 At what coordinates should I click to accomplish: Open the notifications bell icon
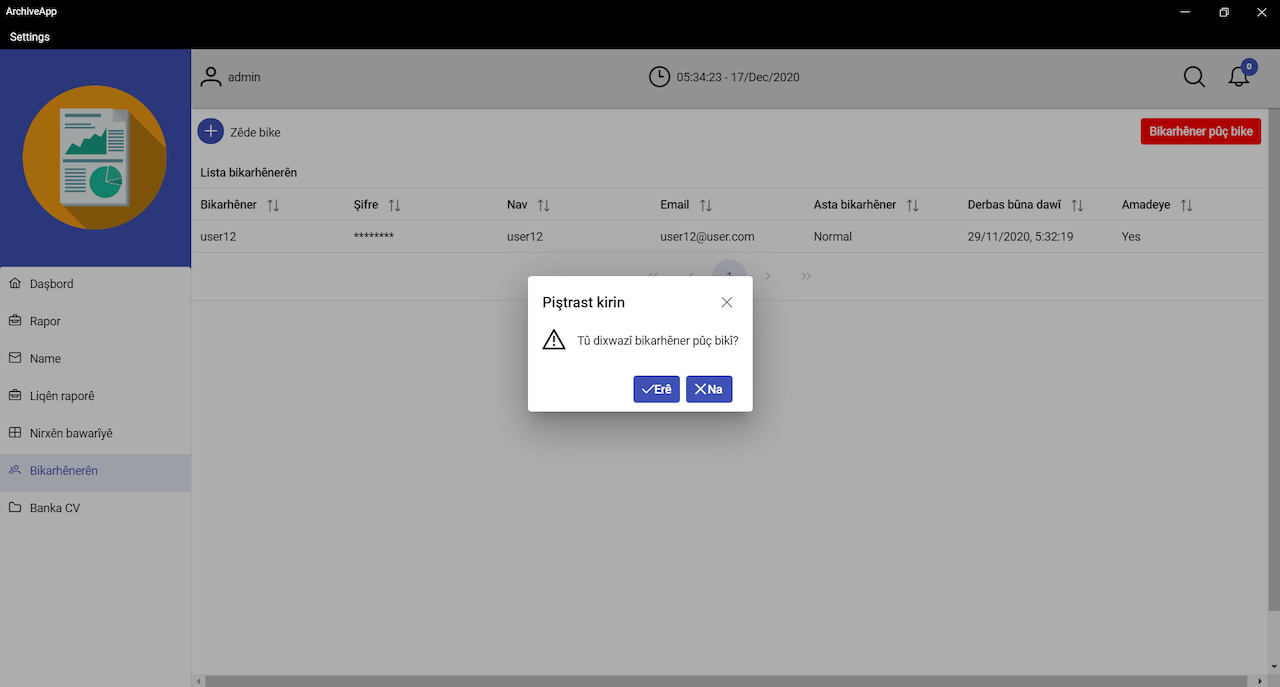pos(1239,77)
